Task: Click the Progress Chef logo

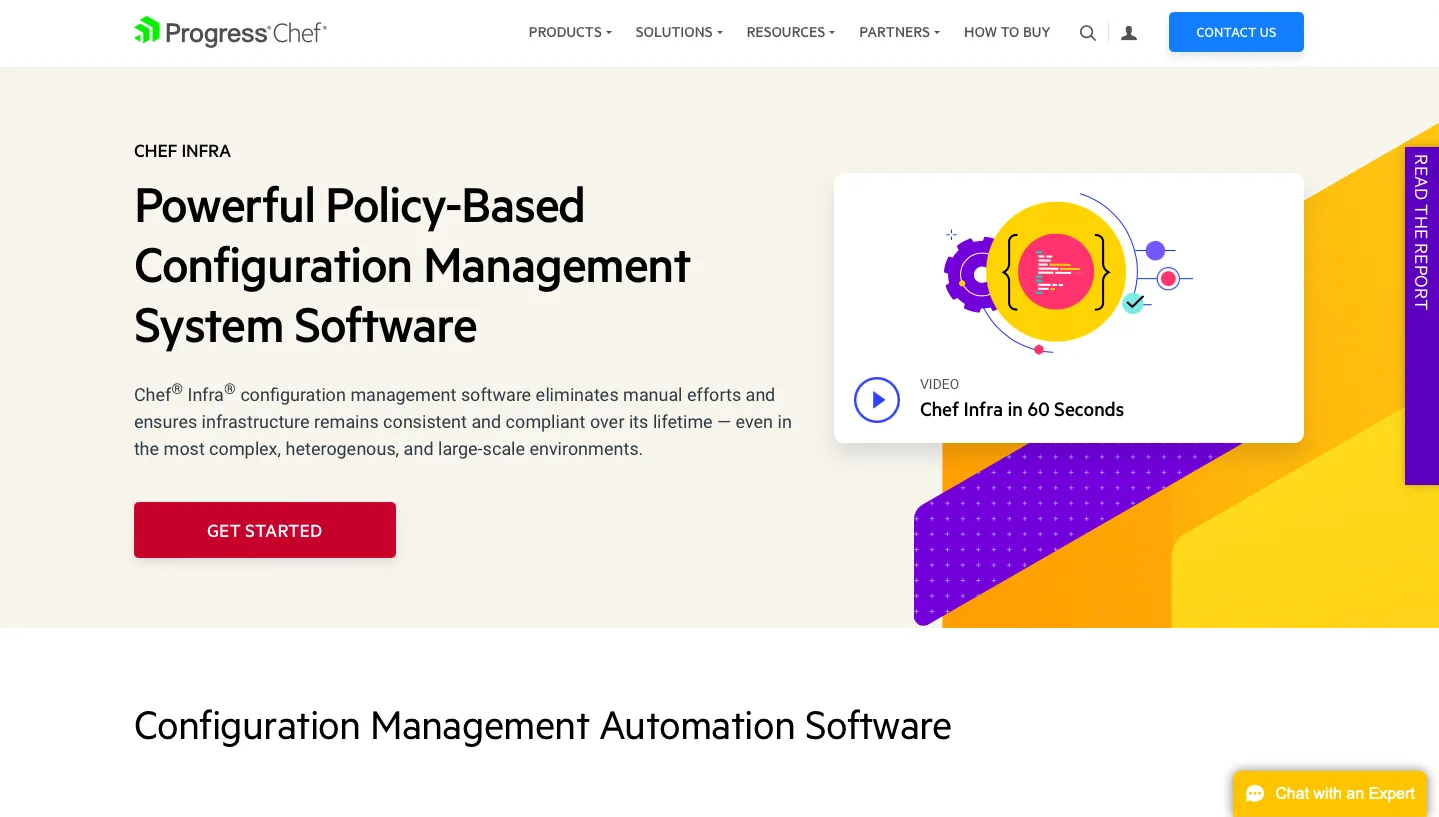Action: pyautogui.click(x=231, y=32)
